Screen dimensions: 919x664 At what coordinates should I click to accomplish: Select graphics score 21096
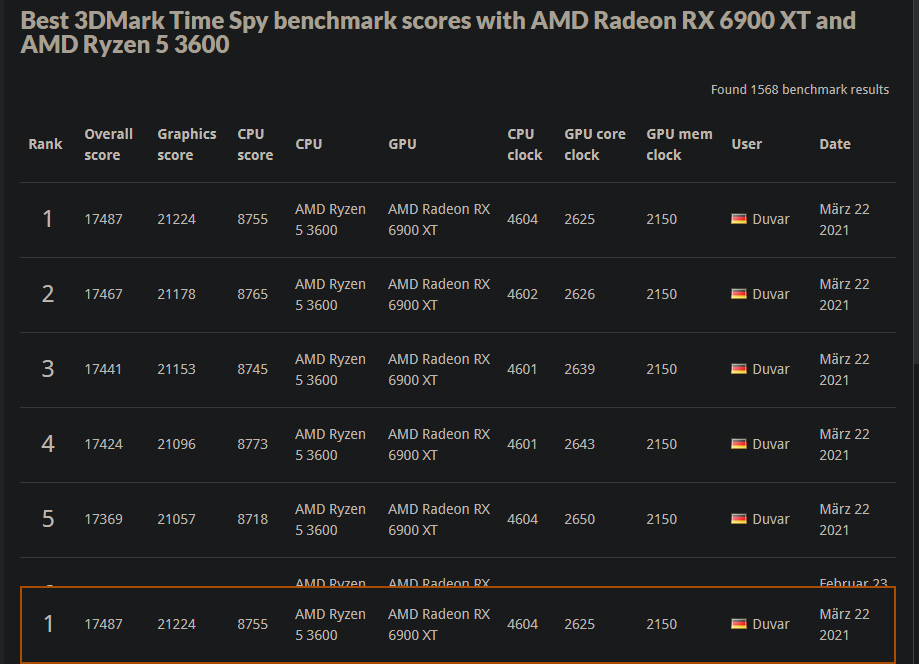(176, 444)
